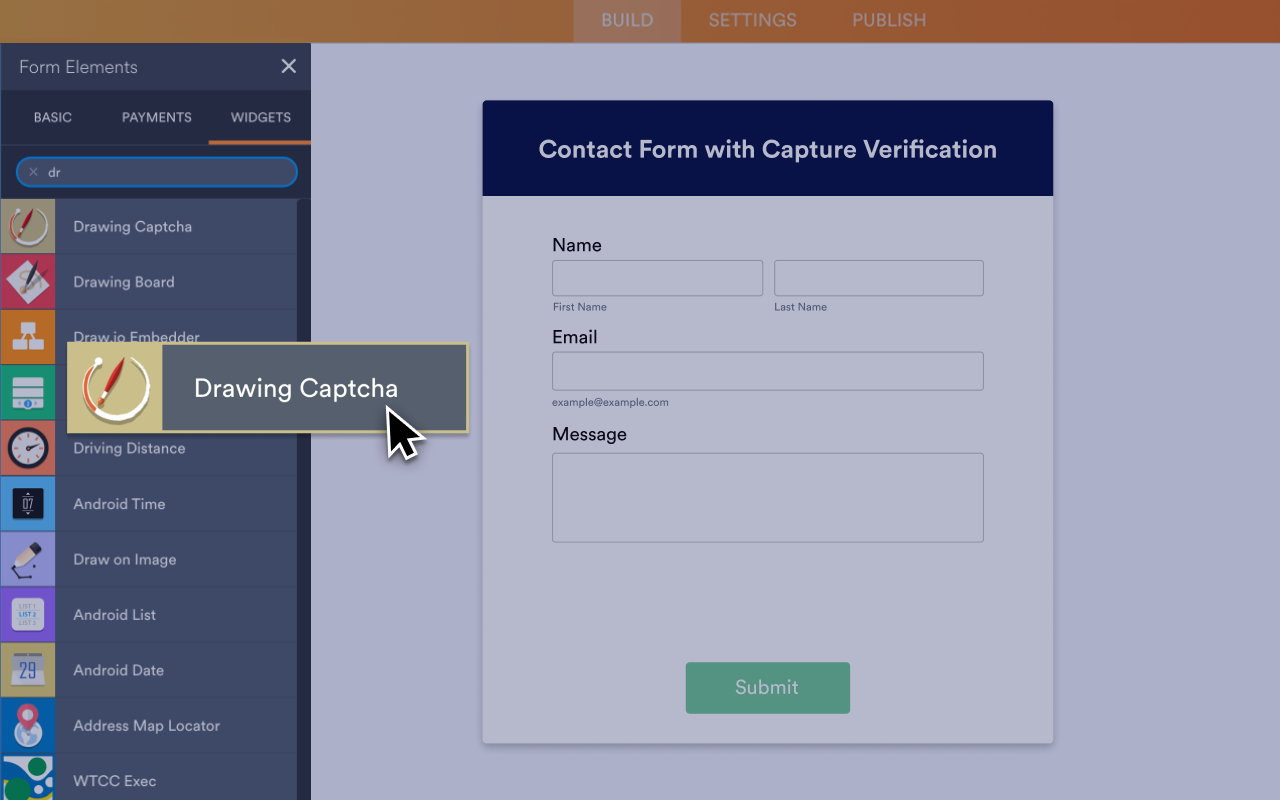Select the Drawing Captcha widget icon
Viewport: 1280px width, 800px height.
29,226
